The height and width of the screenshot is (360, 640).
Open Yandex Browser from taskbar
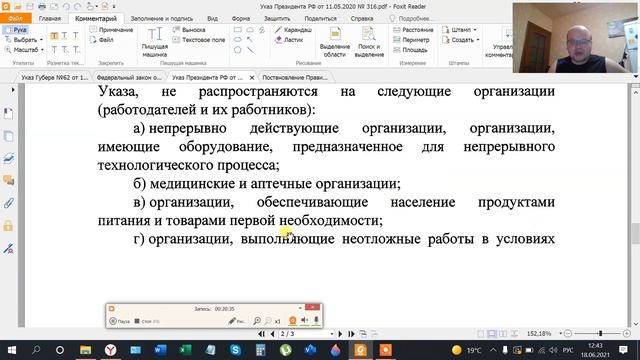click(111, 350)
